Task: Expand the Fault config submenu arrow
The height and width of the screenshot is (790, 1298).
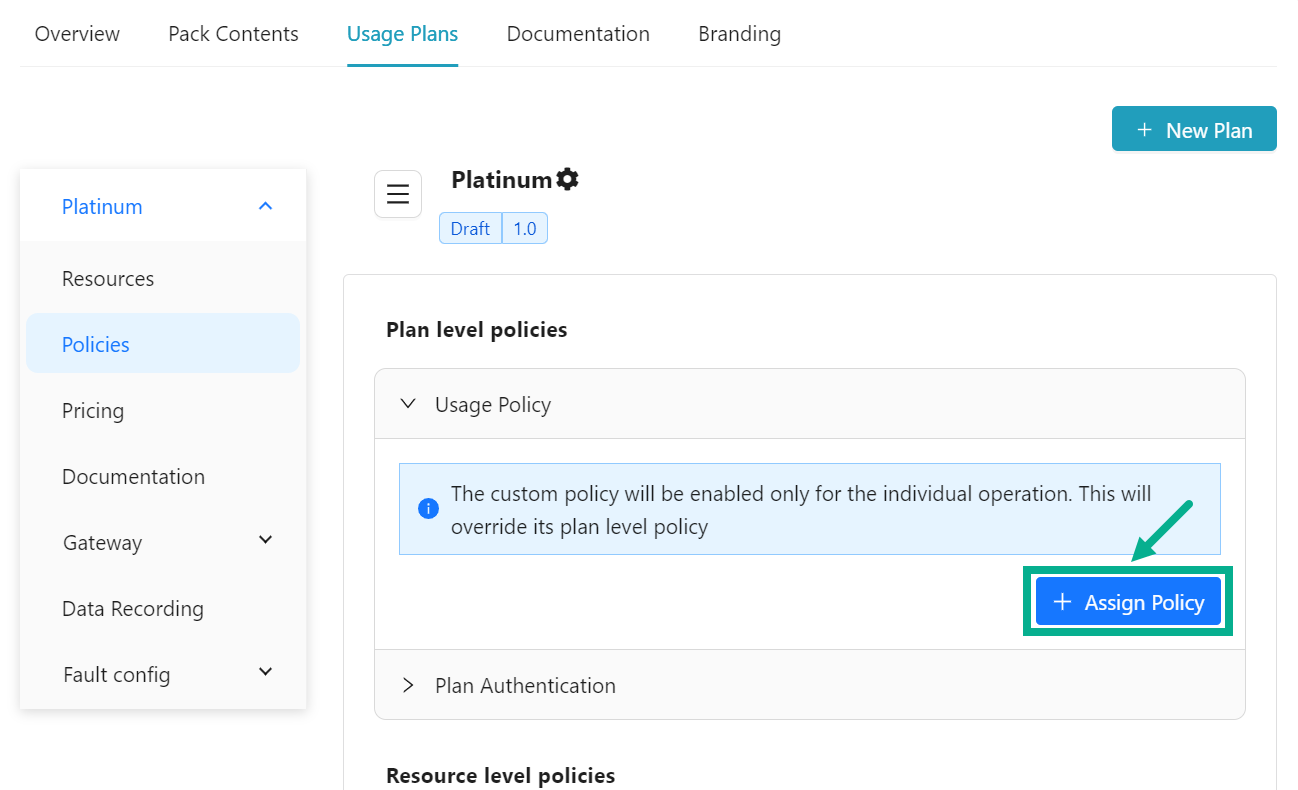Action: pyautogui.click(x=265, y=673)
